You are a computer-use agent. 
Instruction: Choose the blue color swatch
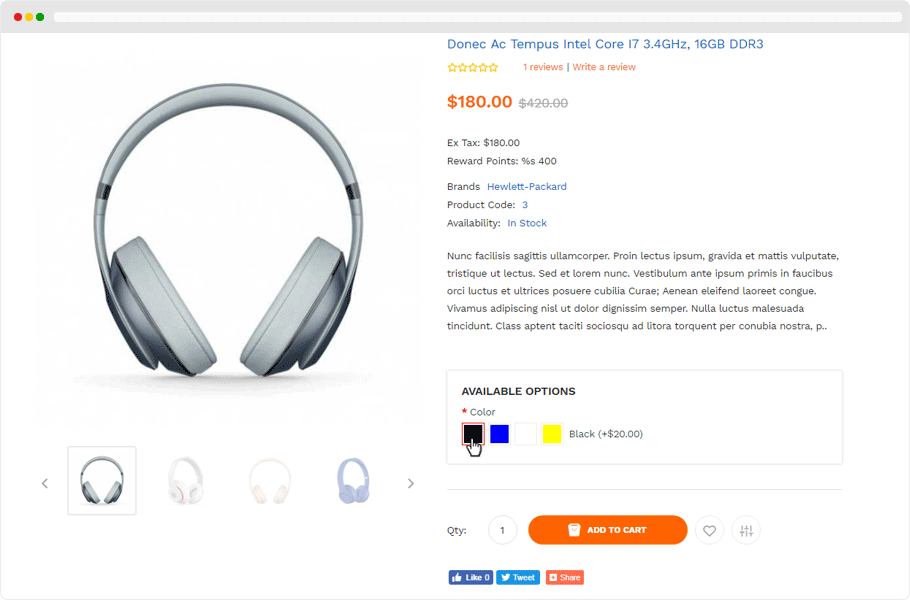[x=500, y=434]
